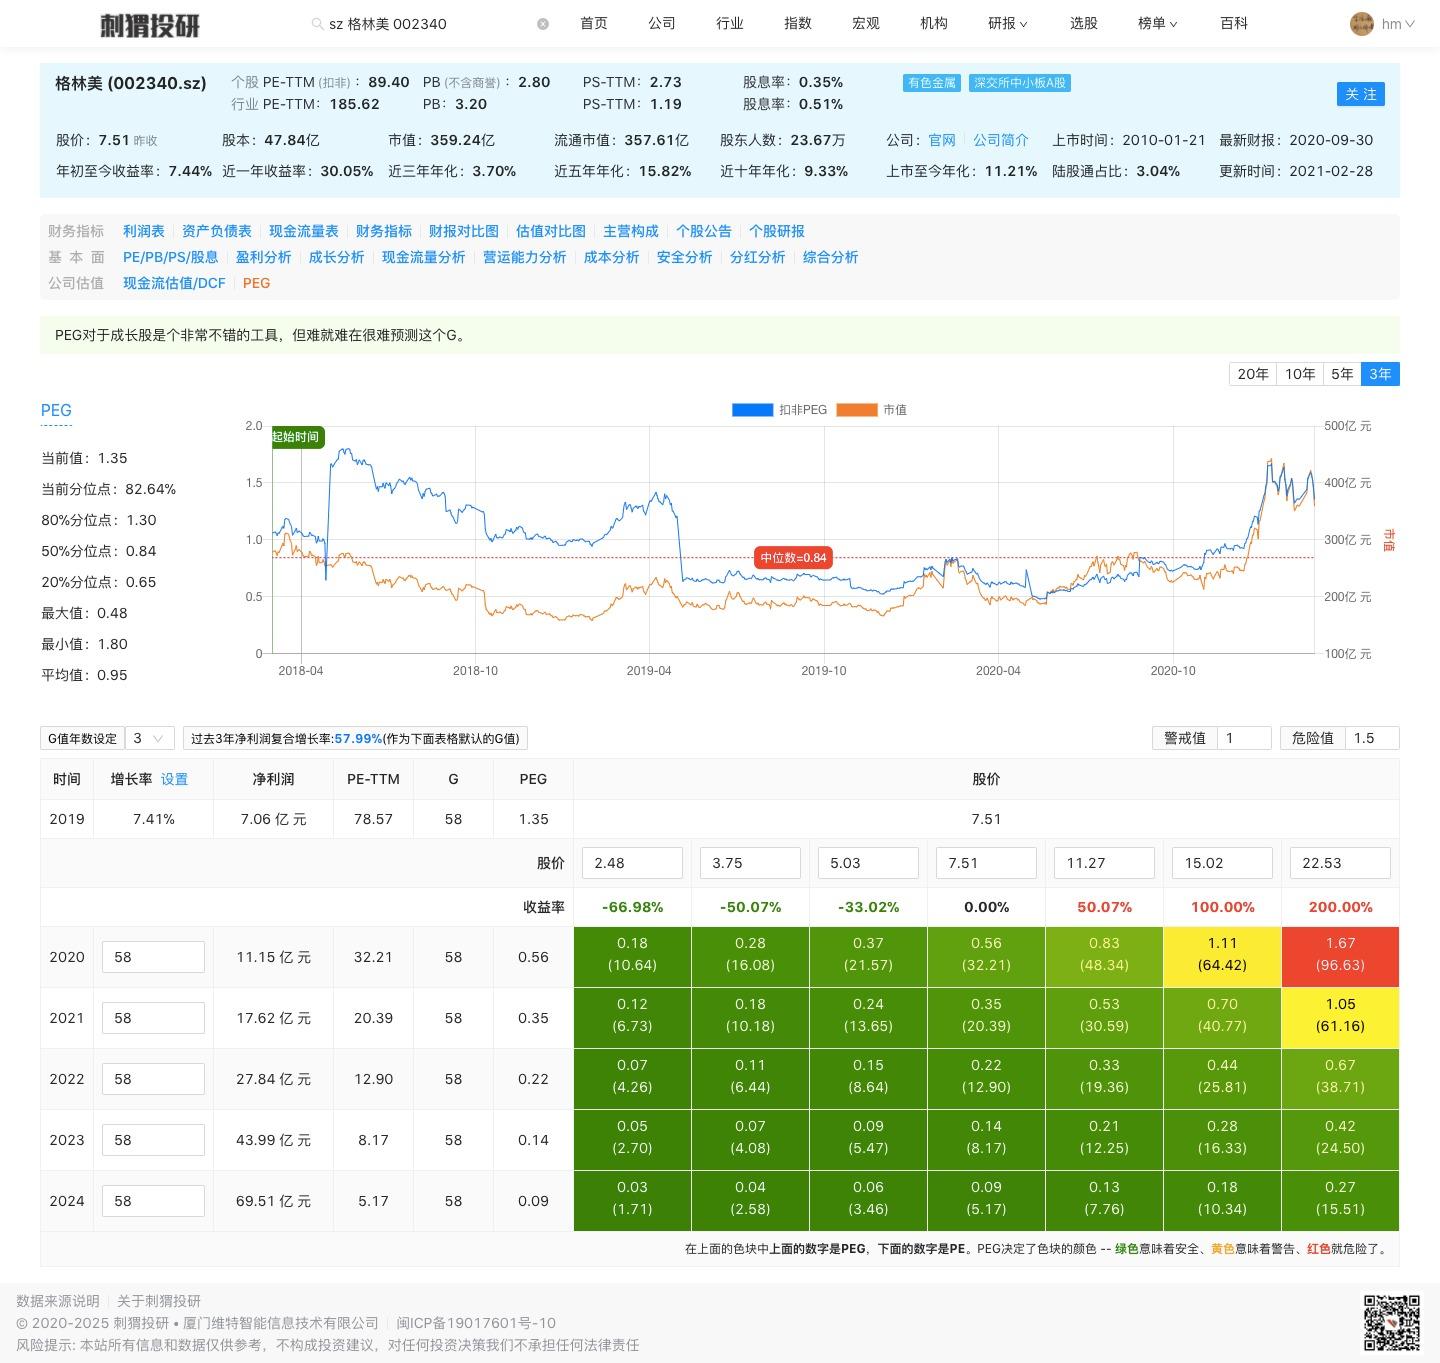Viewport: 1440px width, 1363px height.
Task: Click the 22.53 stock price input
Action: [1340, 863]
